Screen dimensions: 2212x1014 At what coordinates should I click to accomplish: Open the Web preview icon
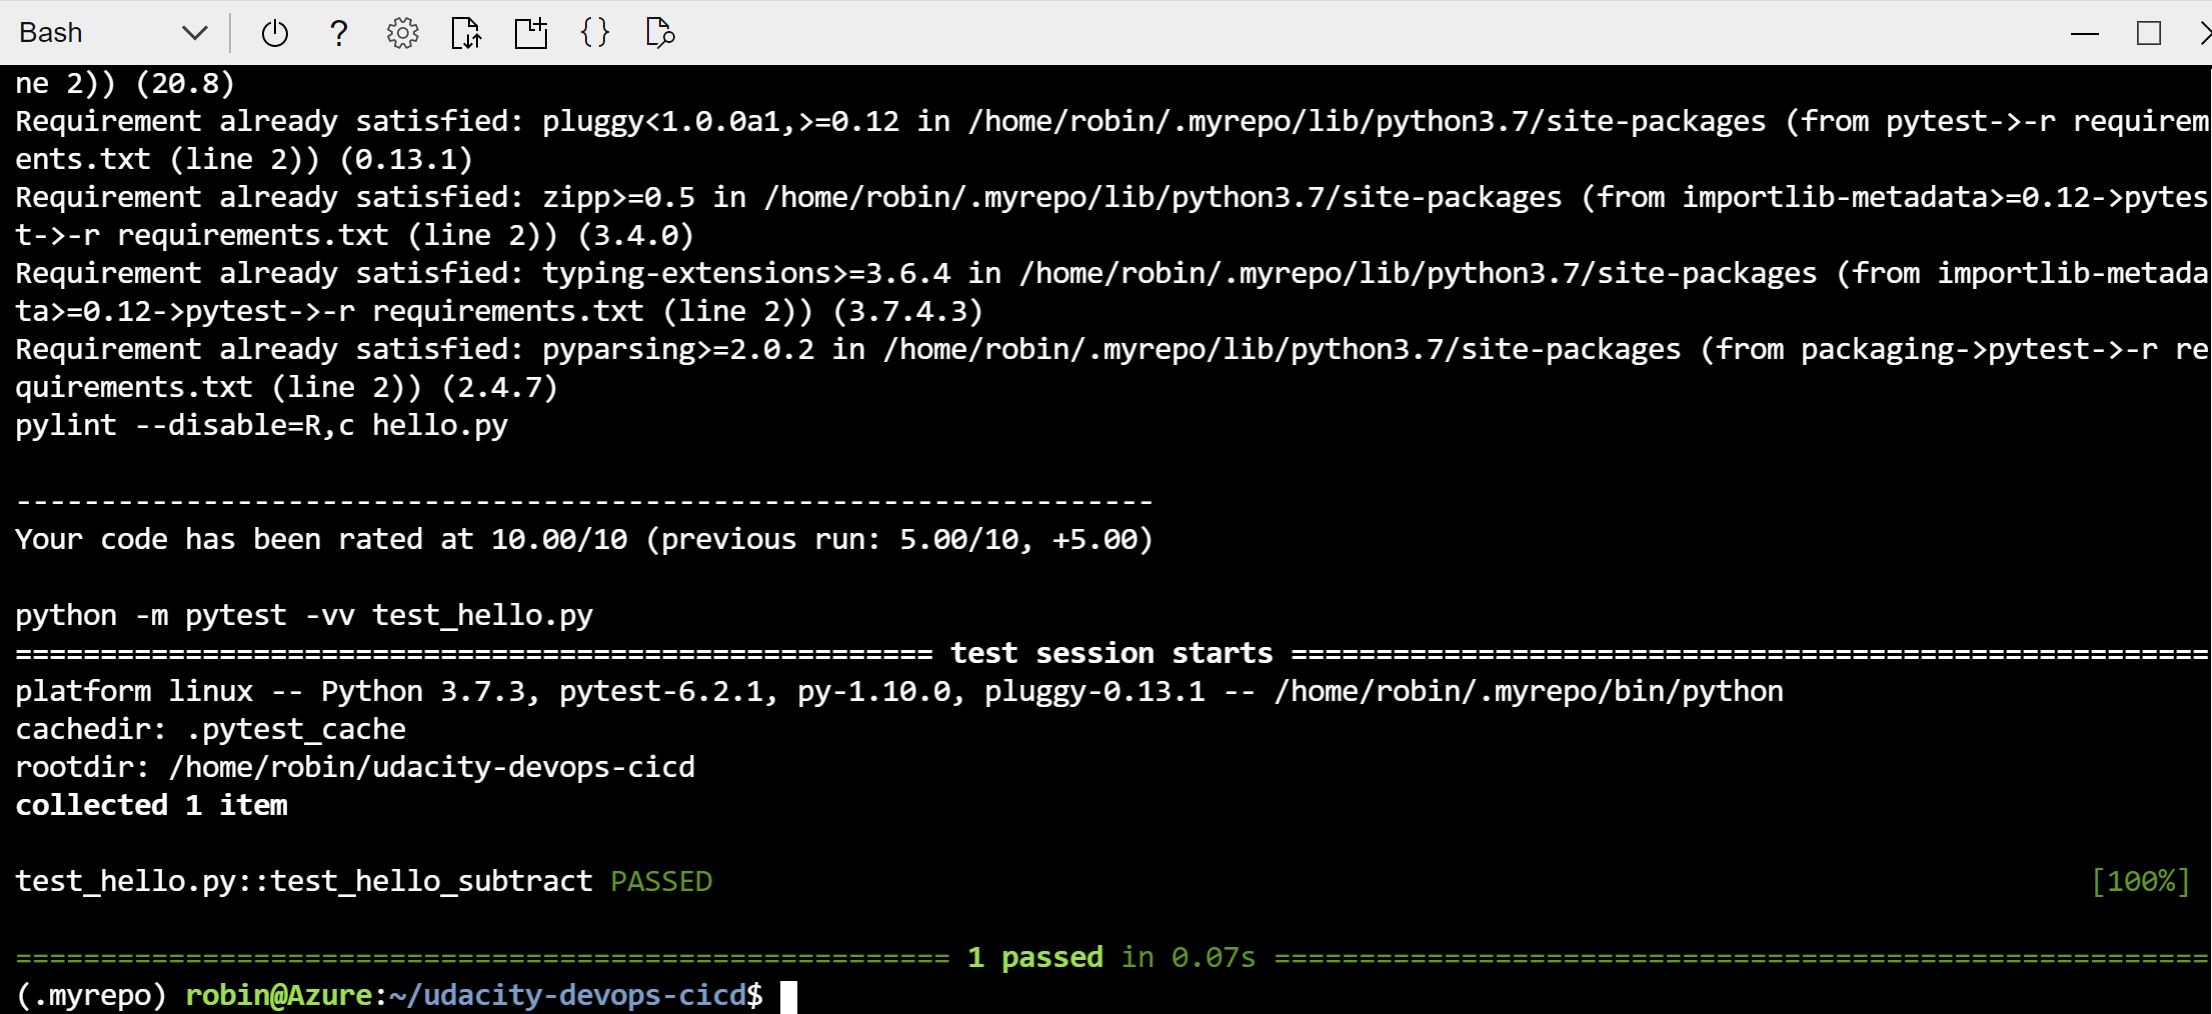pos(659,32)
